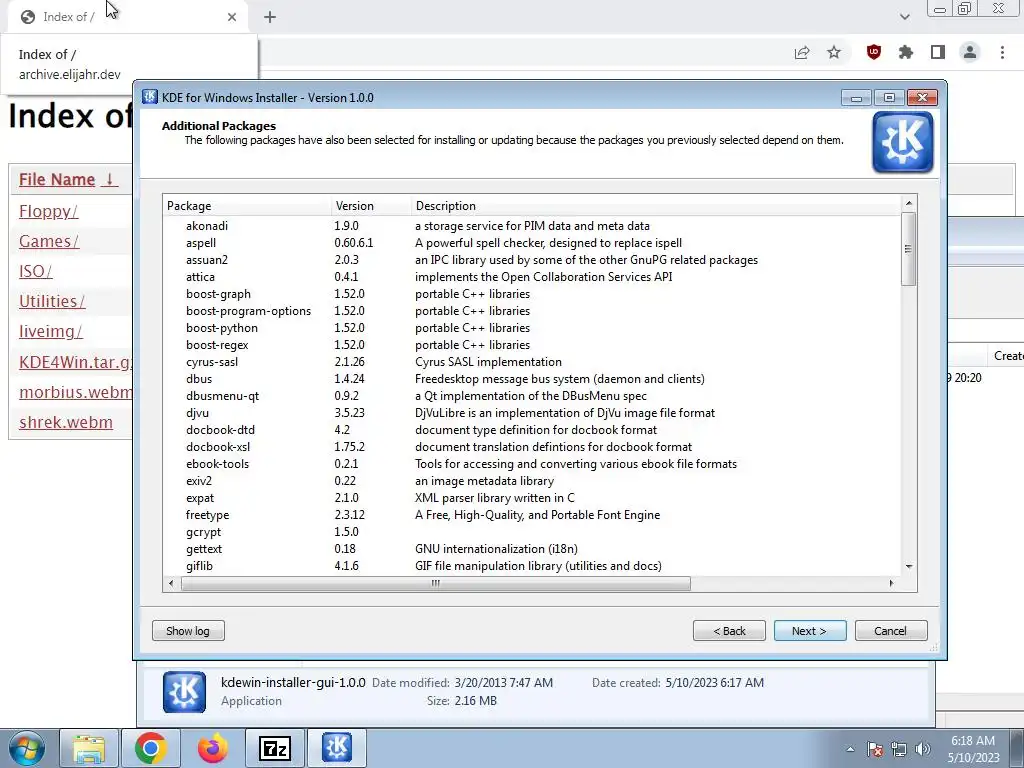Open the Games/ folder link
This screenshot has height=768, width=1024.
pos(49,242)
